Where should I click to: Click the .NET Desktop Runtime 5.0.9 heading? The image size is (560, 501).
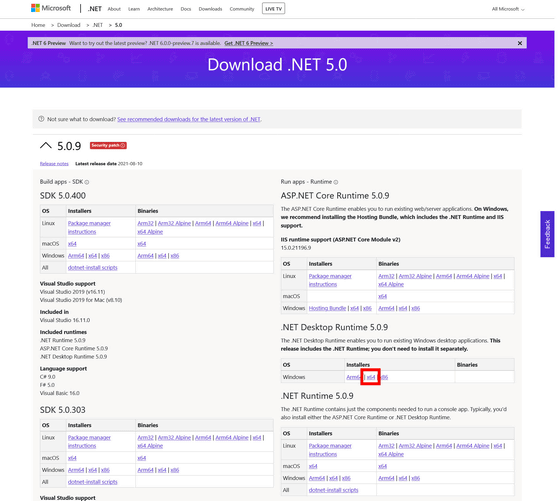[x=334, y=327]
